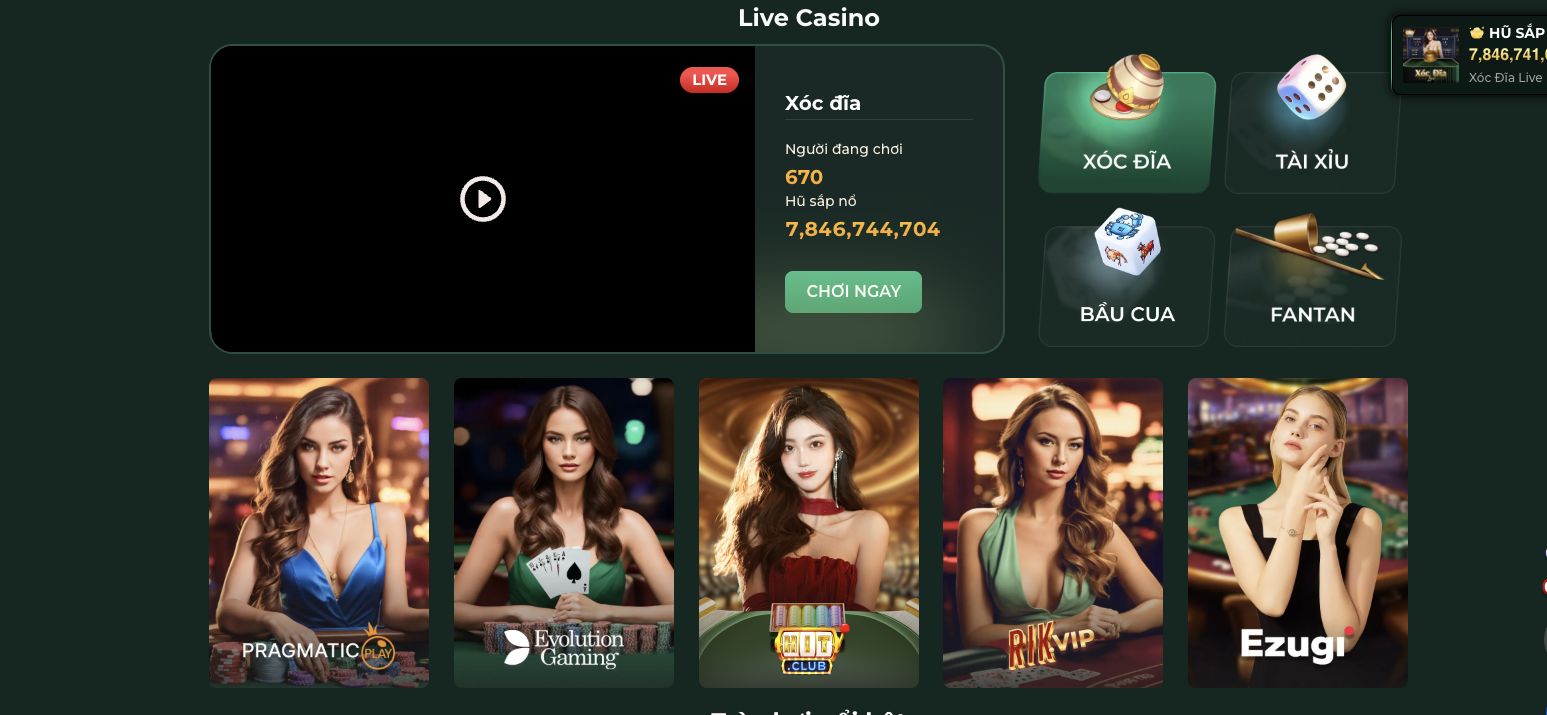
Task: Open the Xóc Đĩa game tile
Action: [1127, 132]
